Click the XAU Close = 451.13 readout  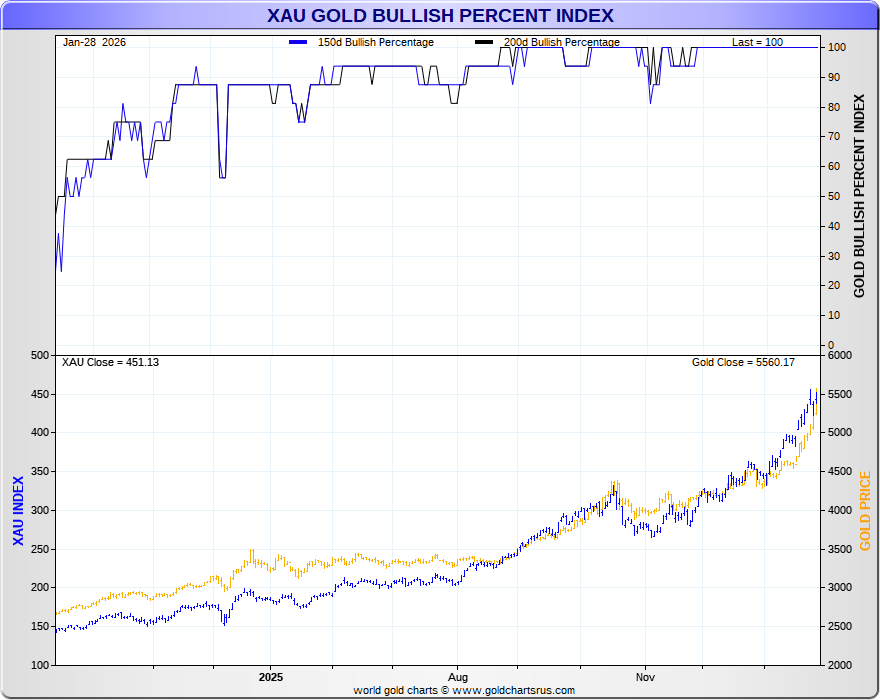110,362
